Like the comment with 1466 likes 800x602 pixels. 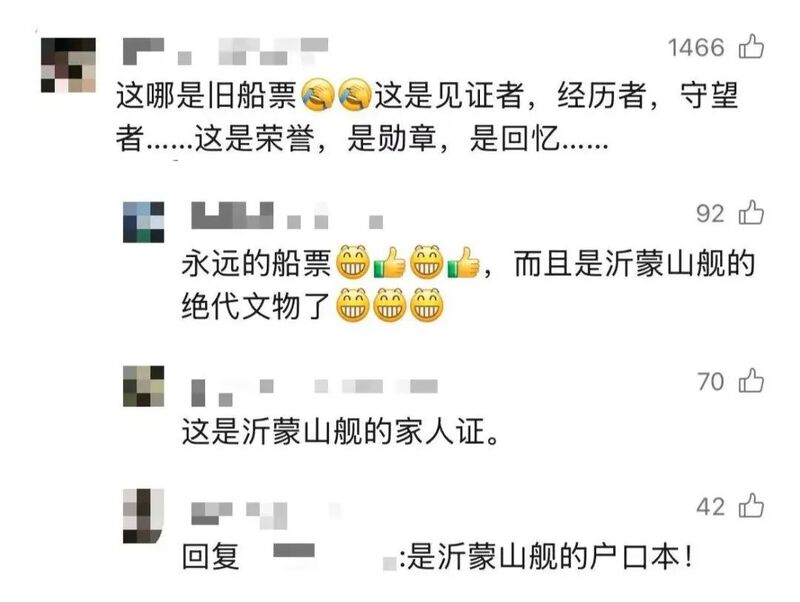tap(751, 46)
